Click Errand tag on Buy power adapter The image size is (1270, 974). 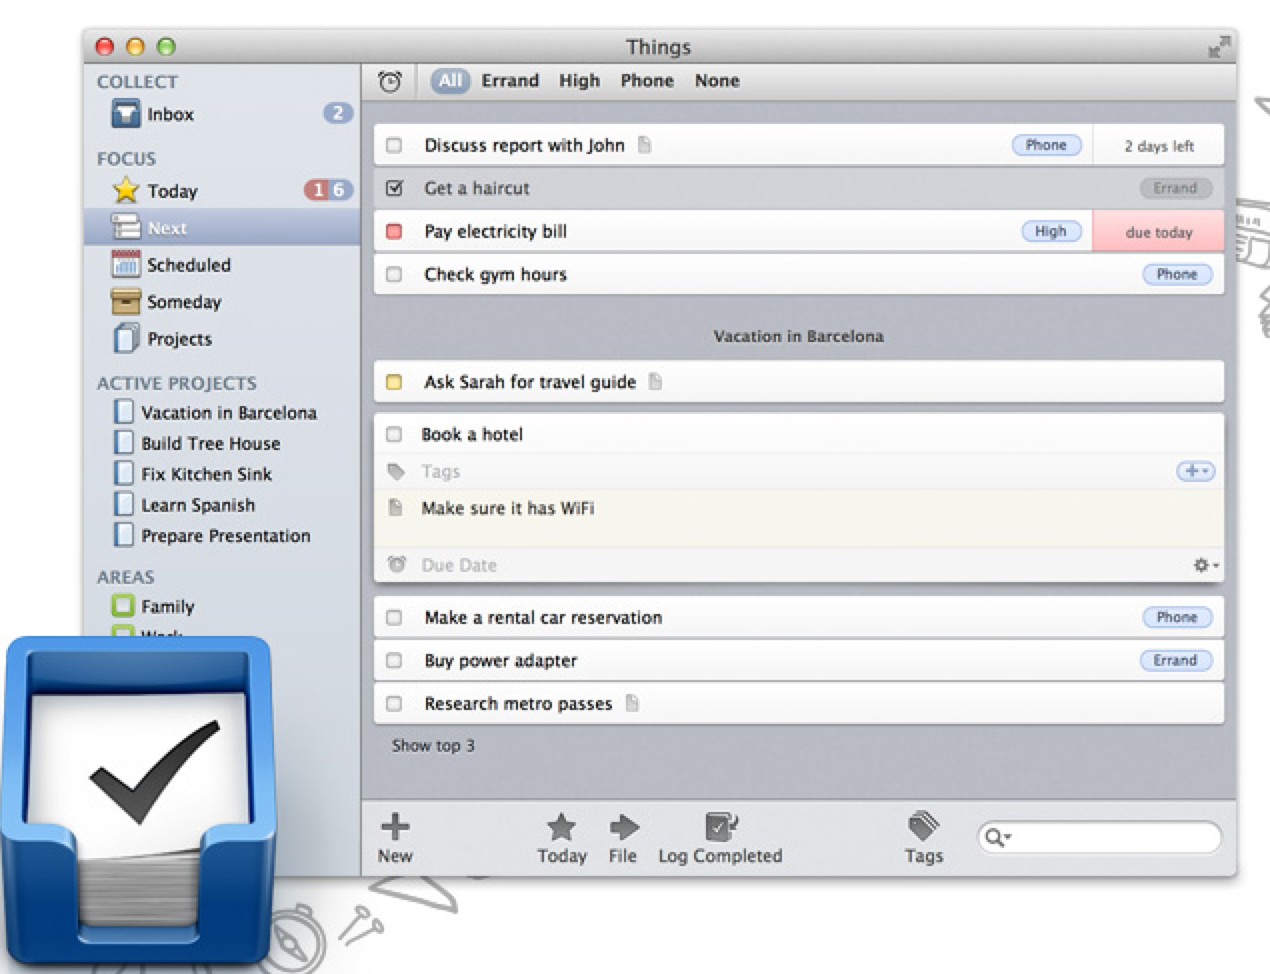pyautogui.click(x=1175, y=660)
